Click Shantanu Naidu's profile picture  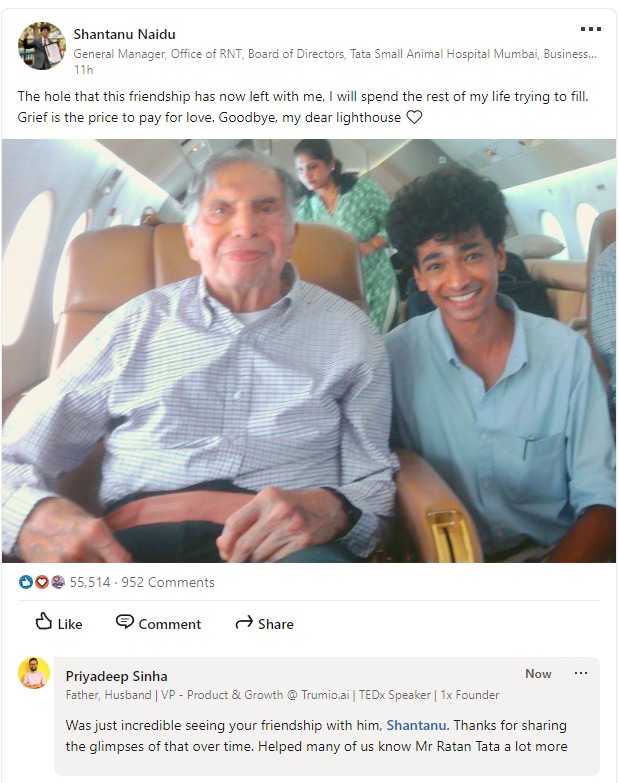(x=42, y=46)
